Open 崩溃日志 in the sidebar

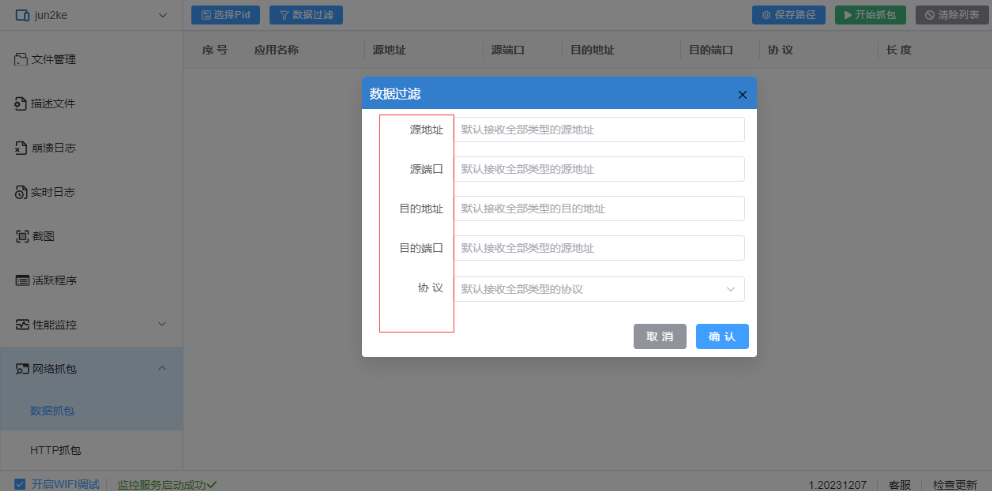tap(92, 148)
